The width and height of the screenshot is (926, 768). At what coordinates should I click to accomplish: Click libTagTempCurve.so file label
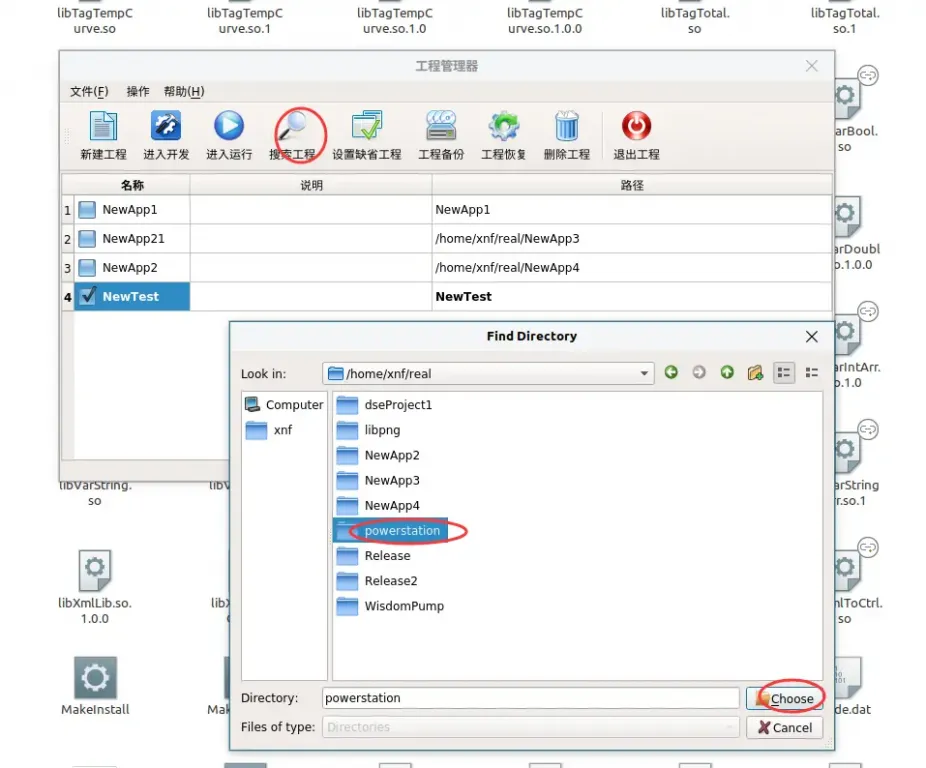(x=94, y=21)
